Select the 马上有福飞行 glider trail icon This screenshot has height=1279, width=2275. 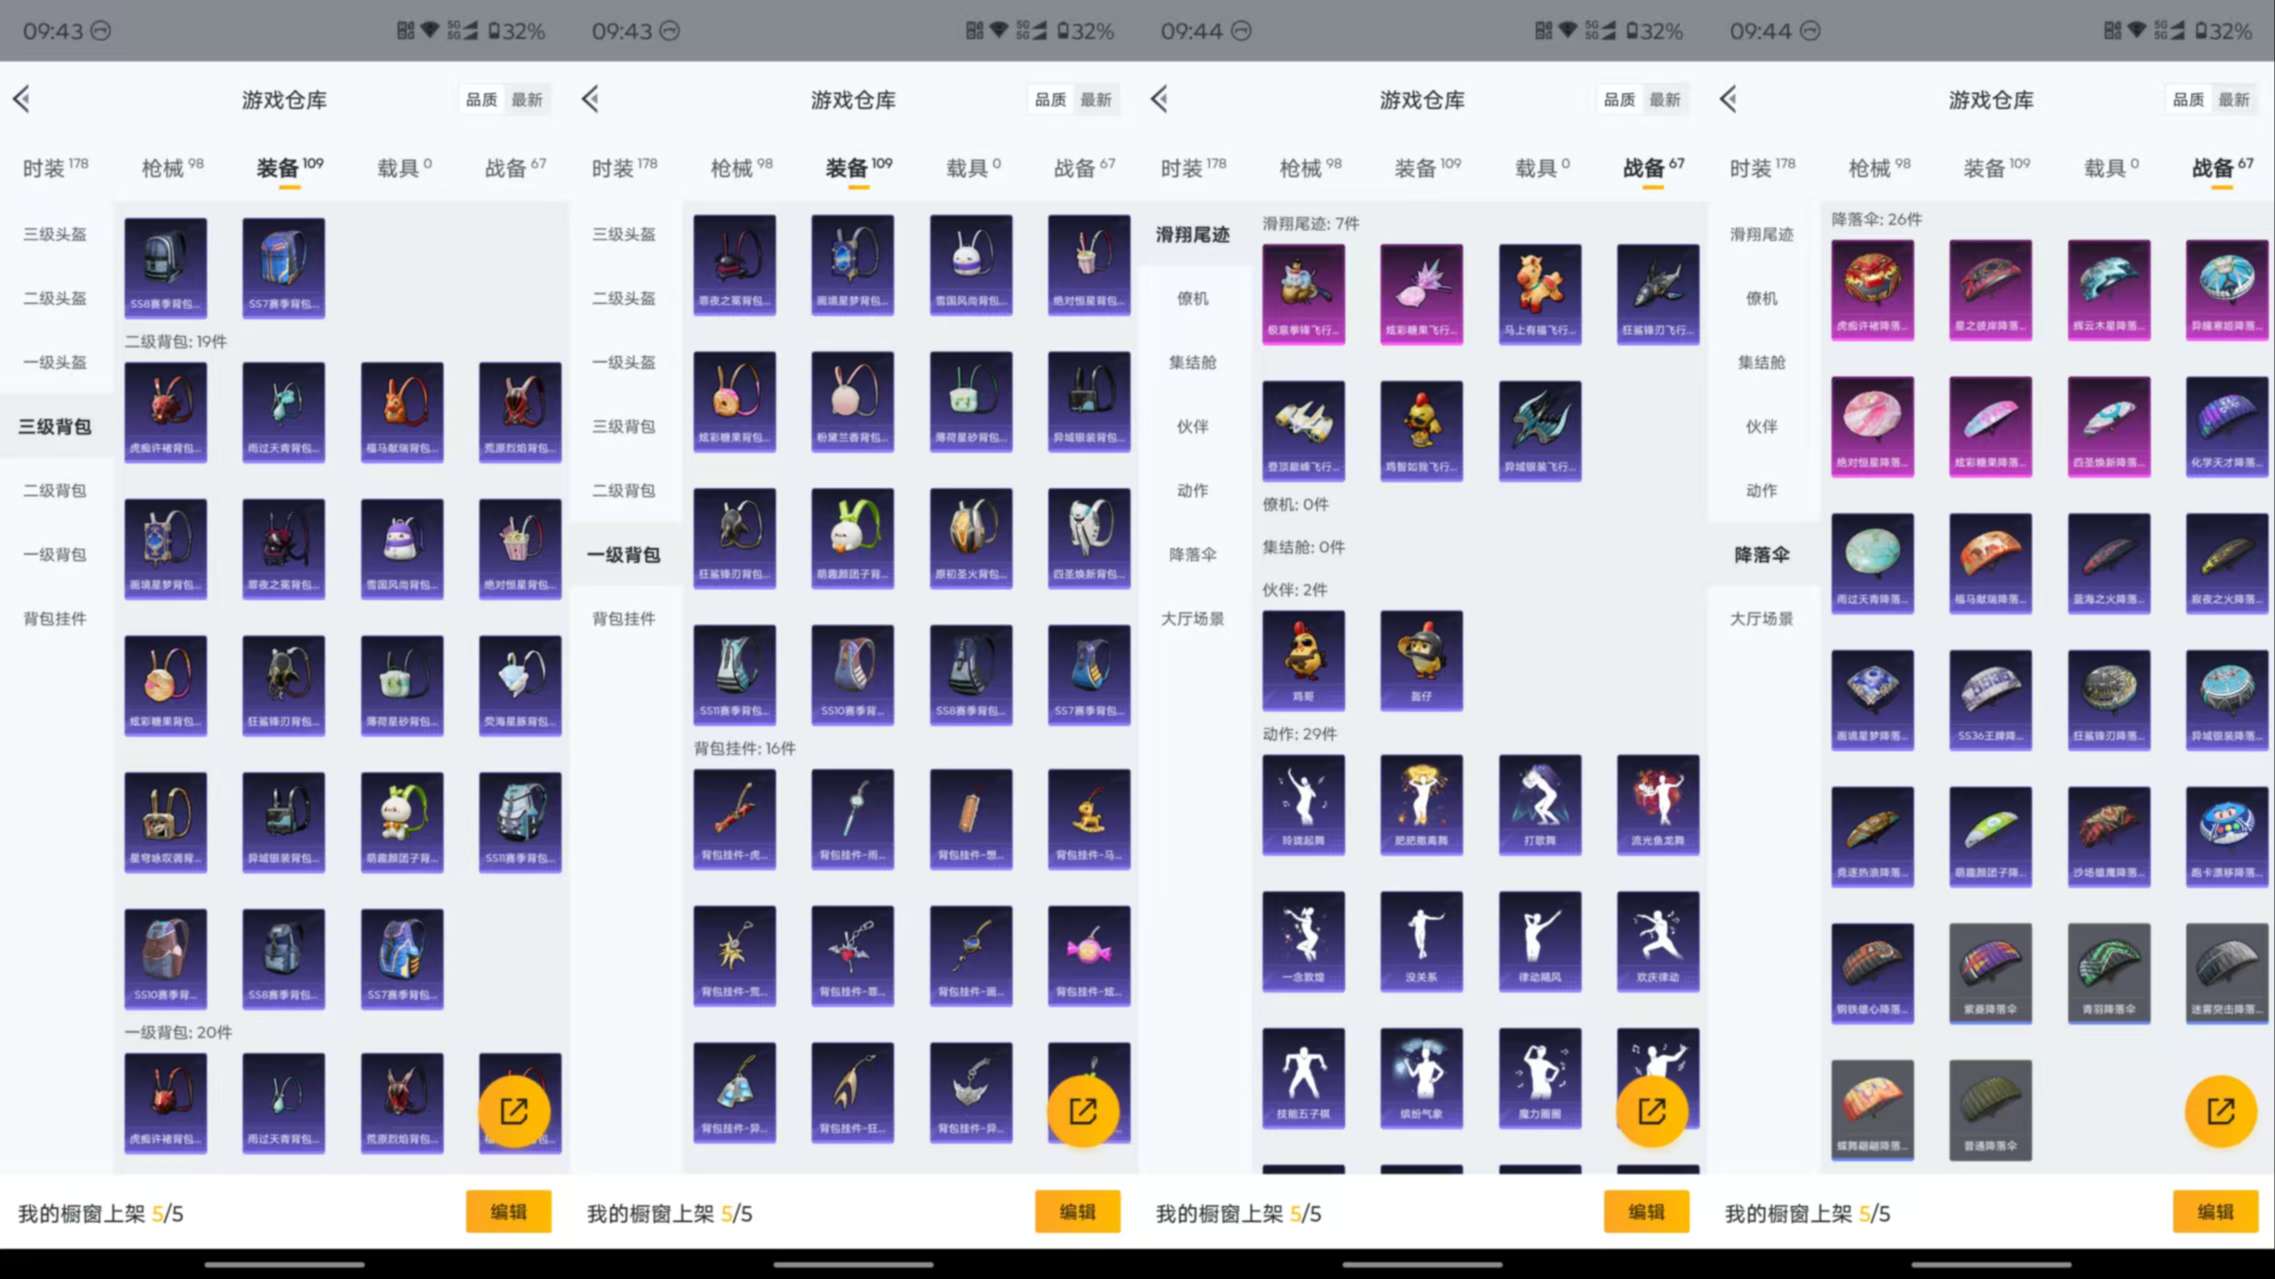pos(1540,293)
